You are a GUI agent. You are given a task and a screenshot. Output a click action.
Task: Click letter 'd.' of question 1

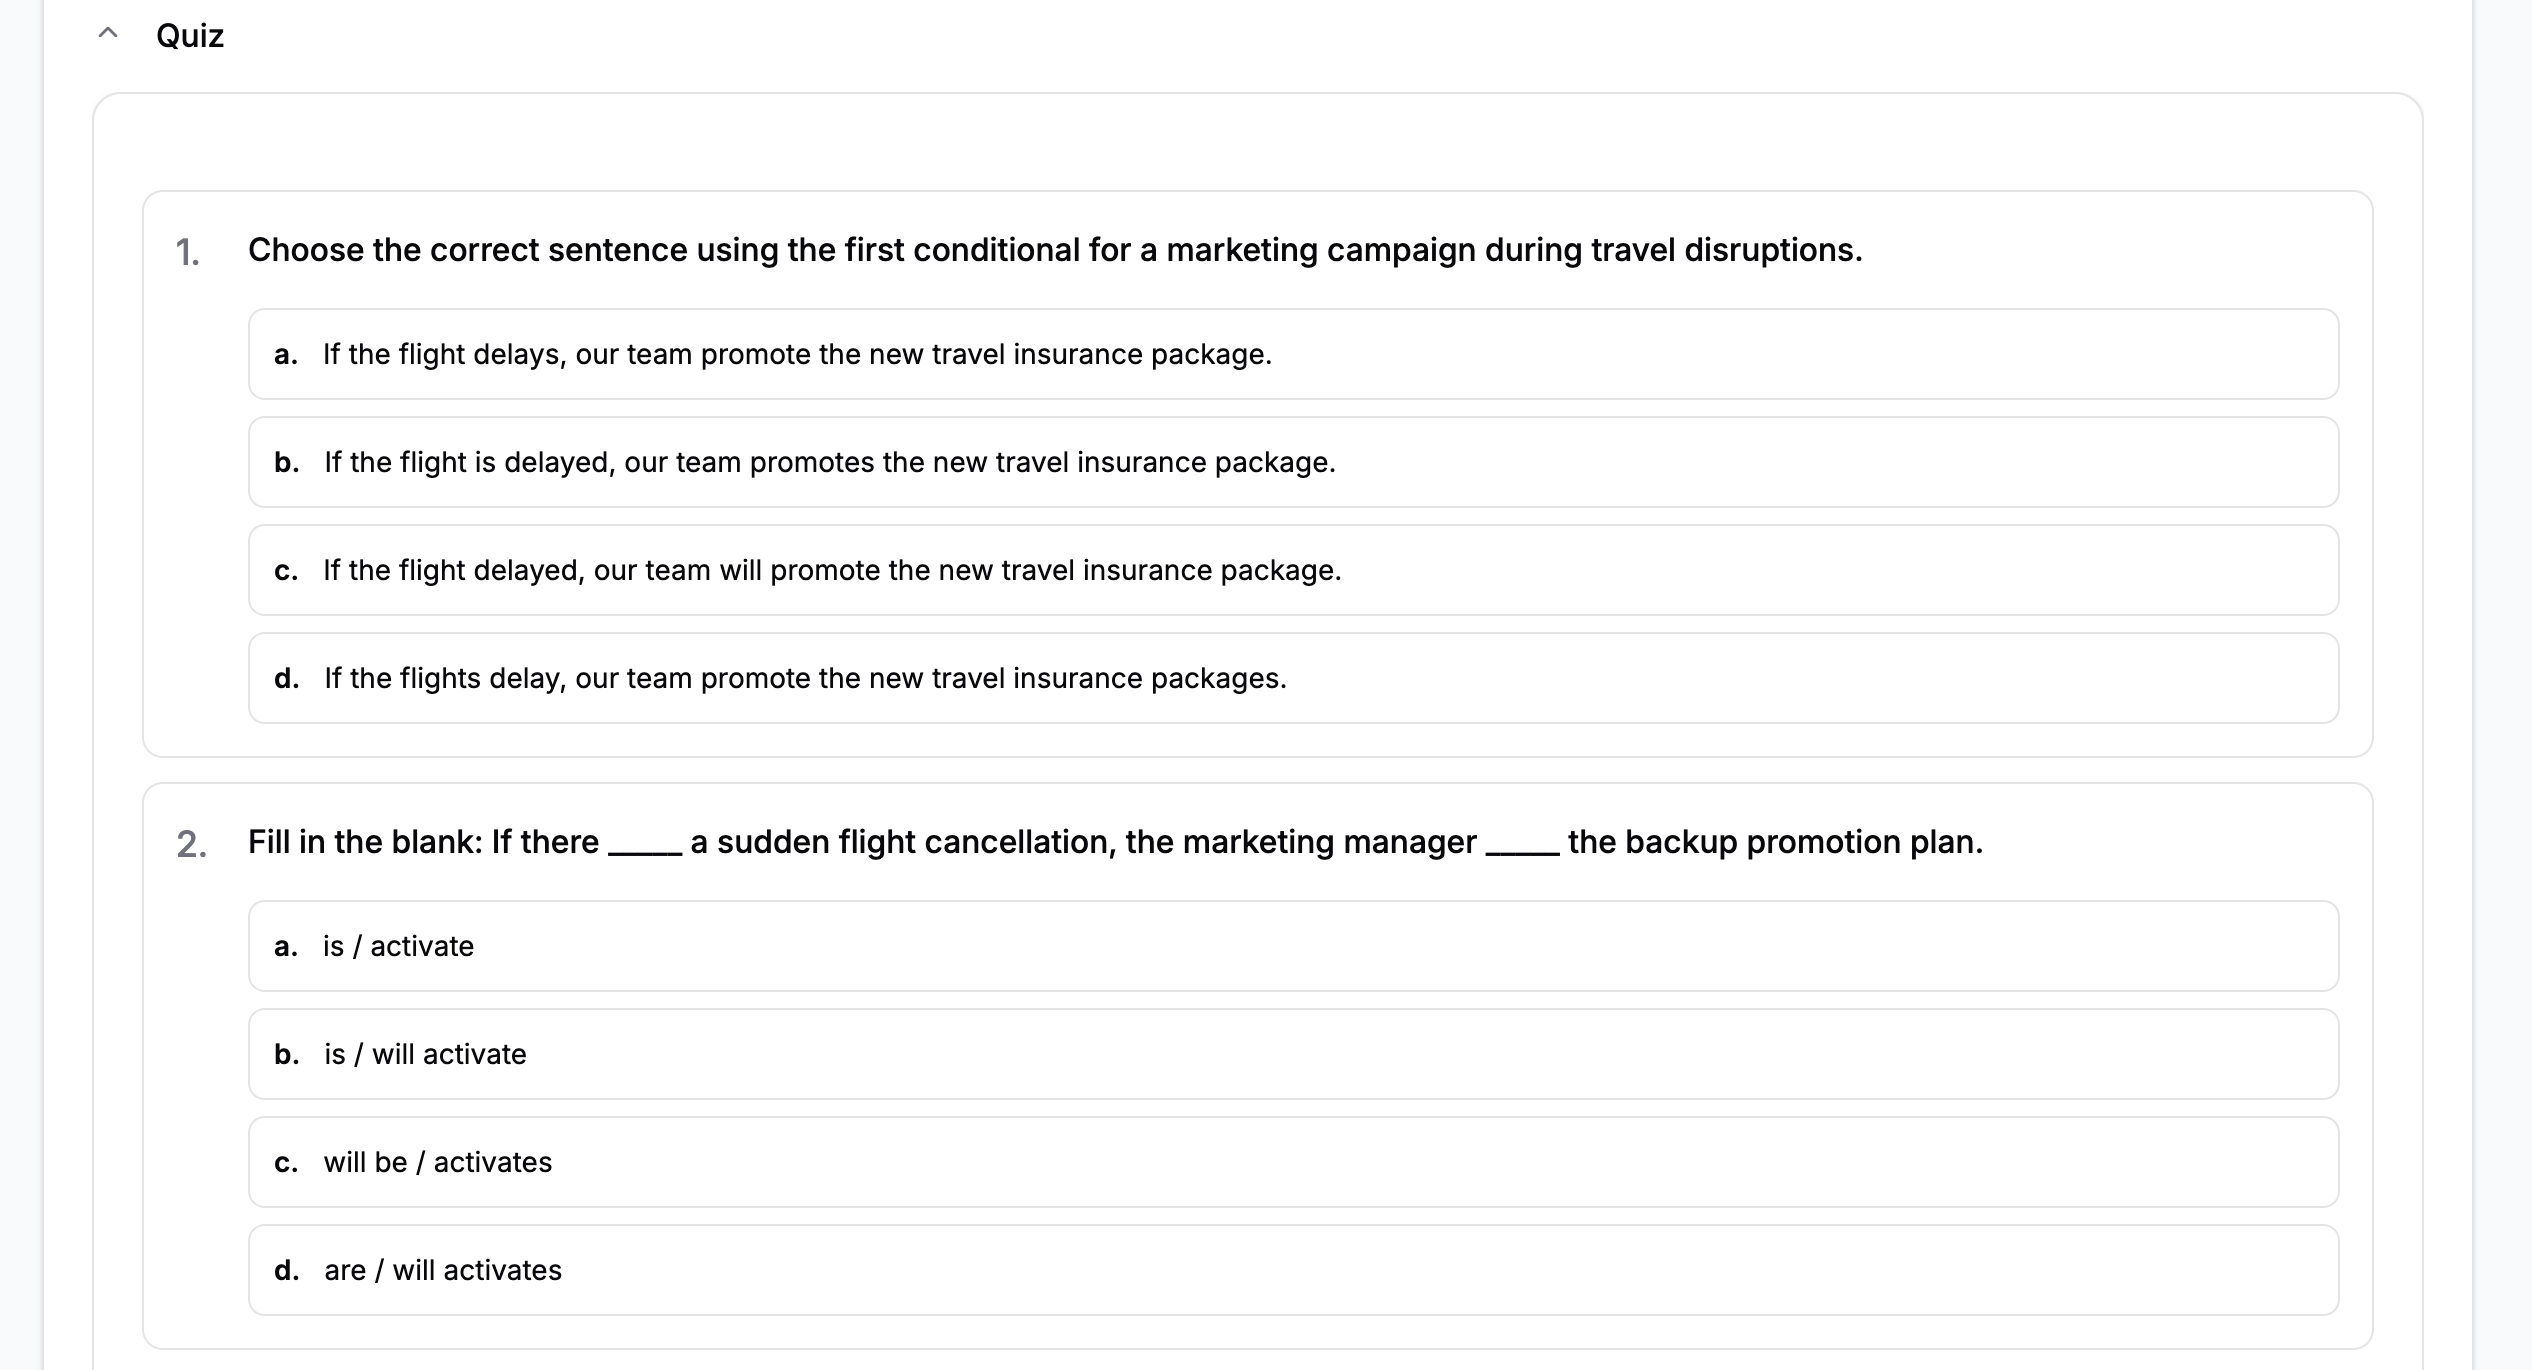click(287, 678)
